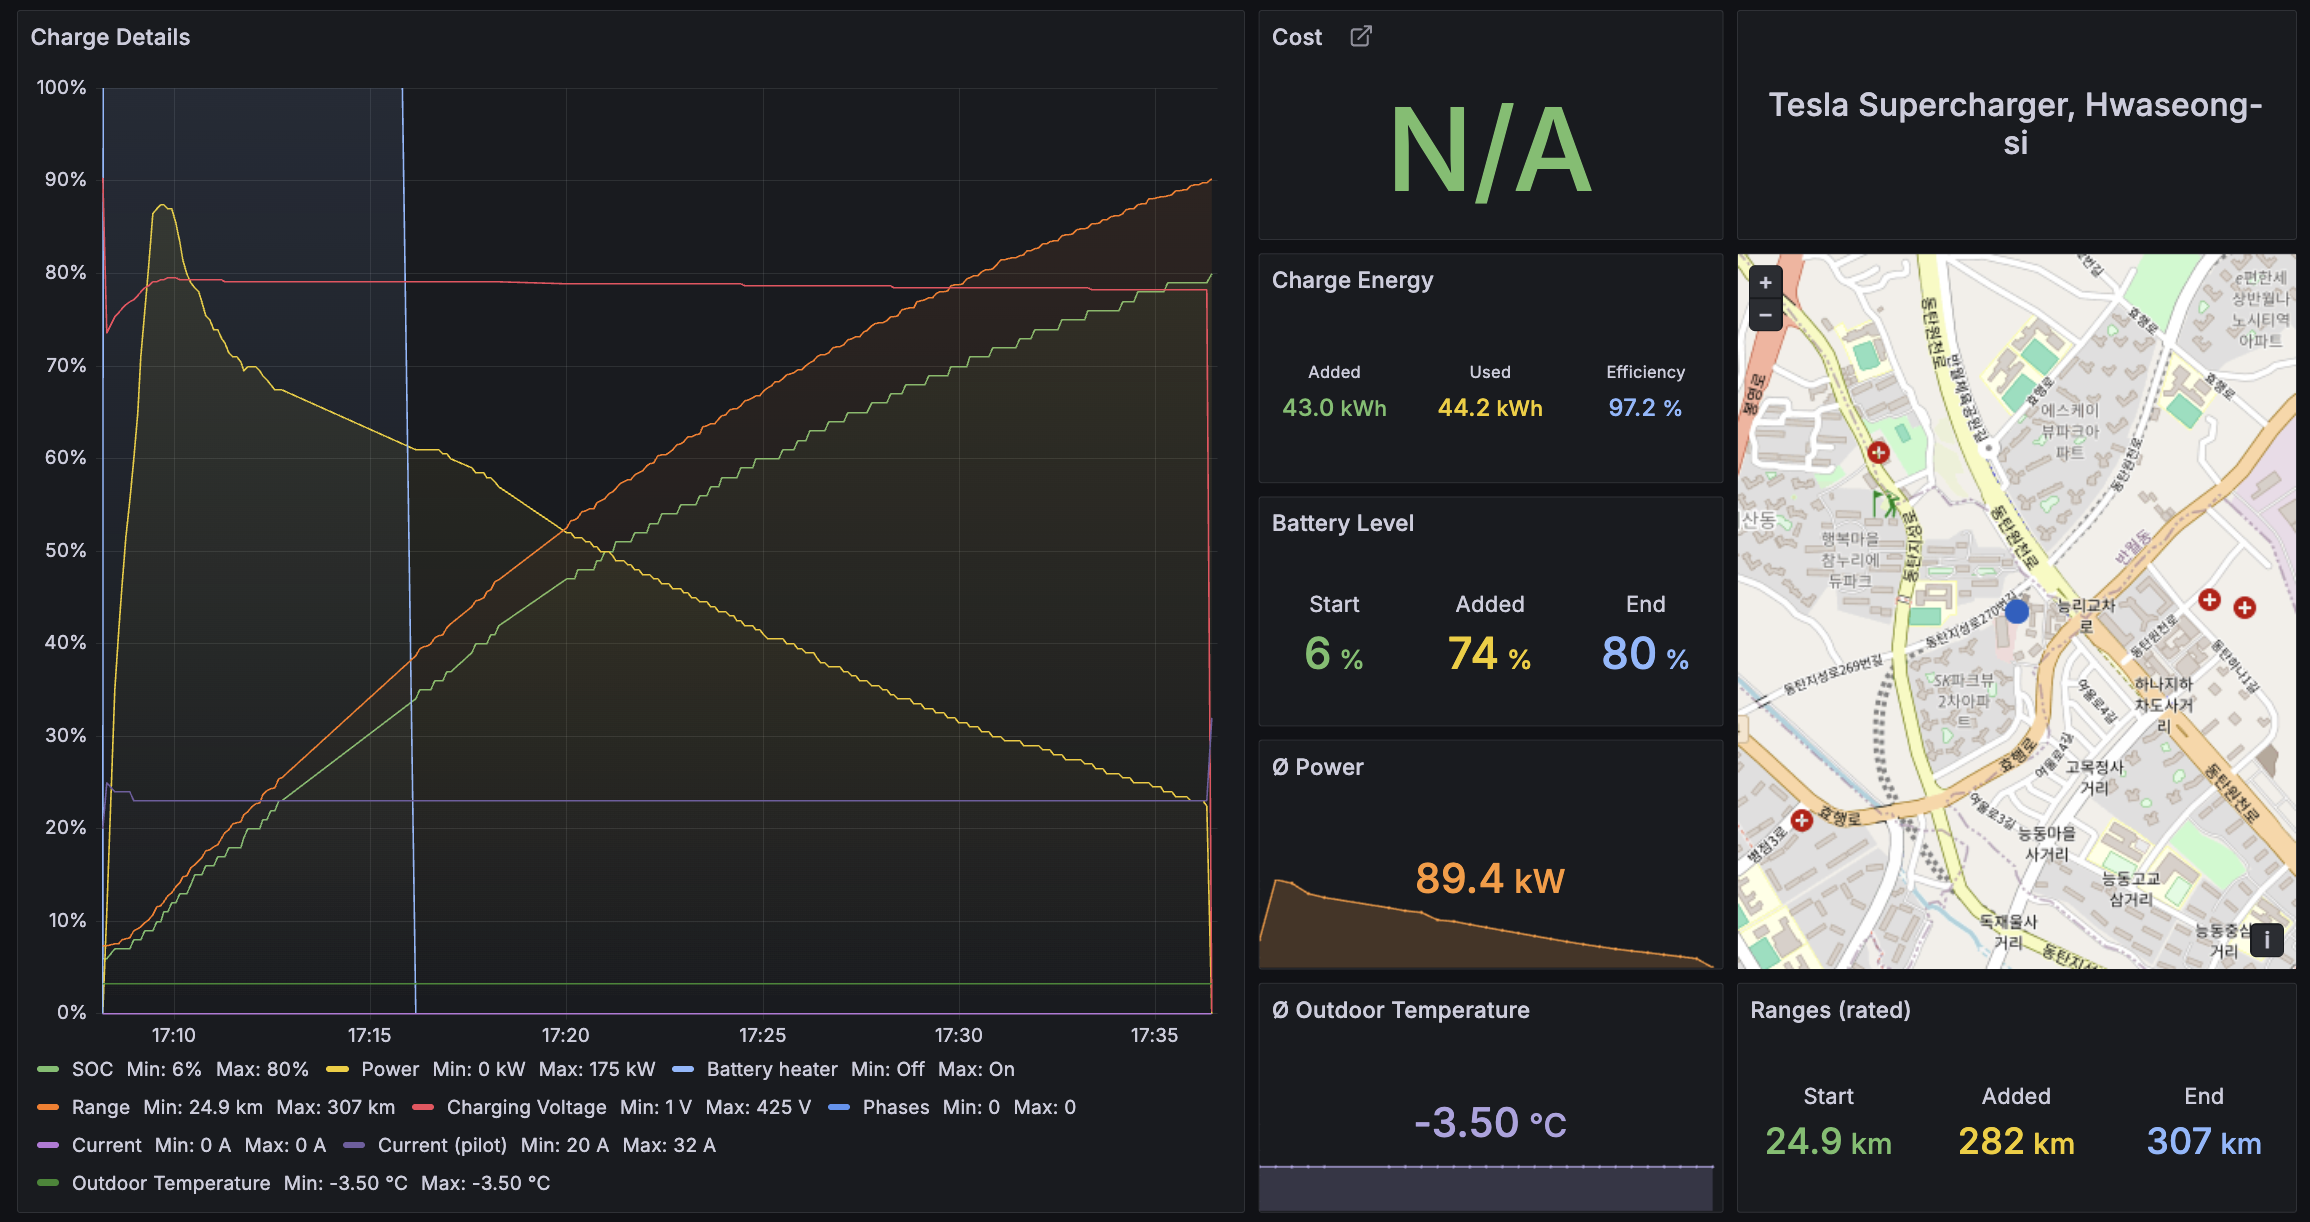Zoom in on the map
This screenshot has height=1222, width=2310.
point(1766,283)
